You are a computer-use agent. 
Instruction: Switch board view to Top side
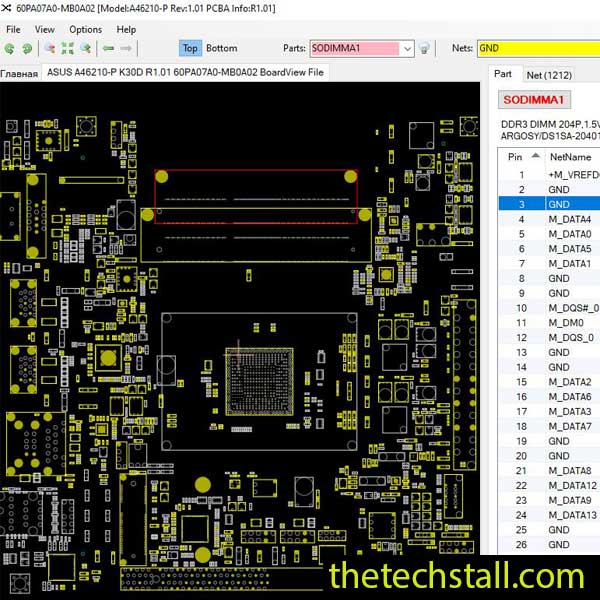tap(190, 48)
